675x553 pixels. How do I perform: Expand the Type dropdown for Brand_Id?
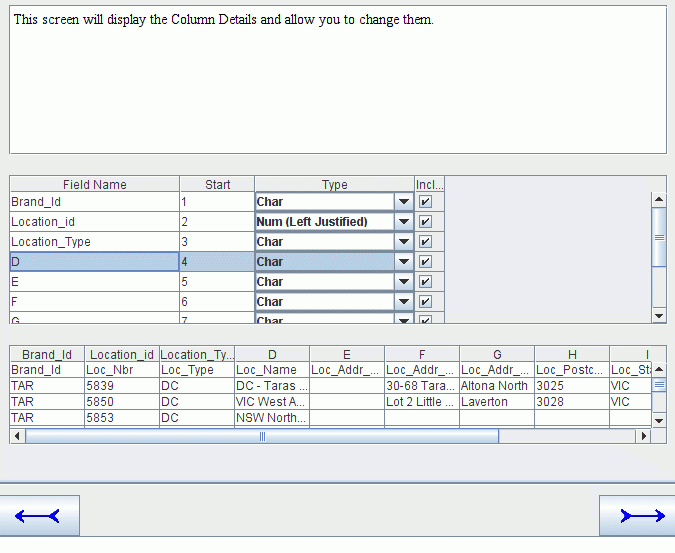point(404,201)
